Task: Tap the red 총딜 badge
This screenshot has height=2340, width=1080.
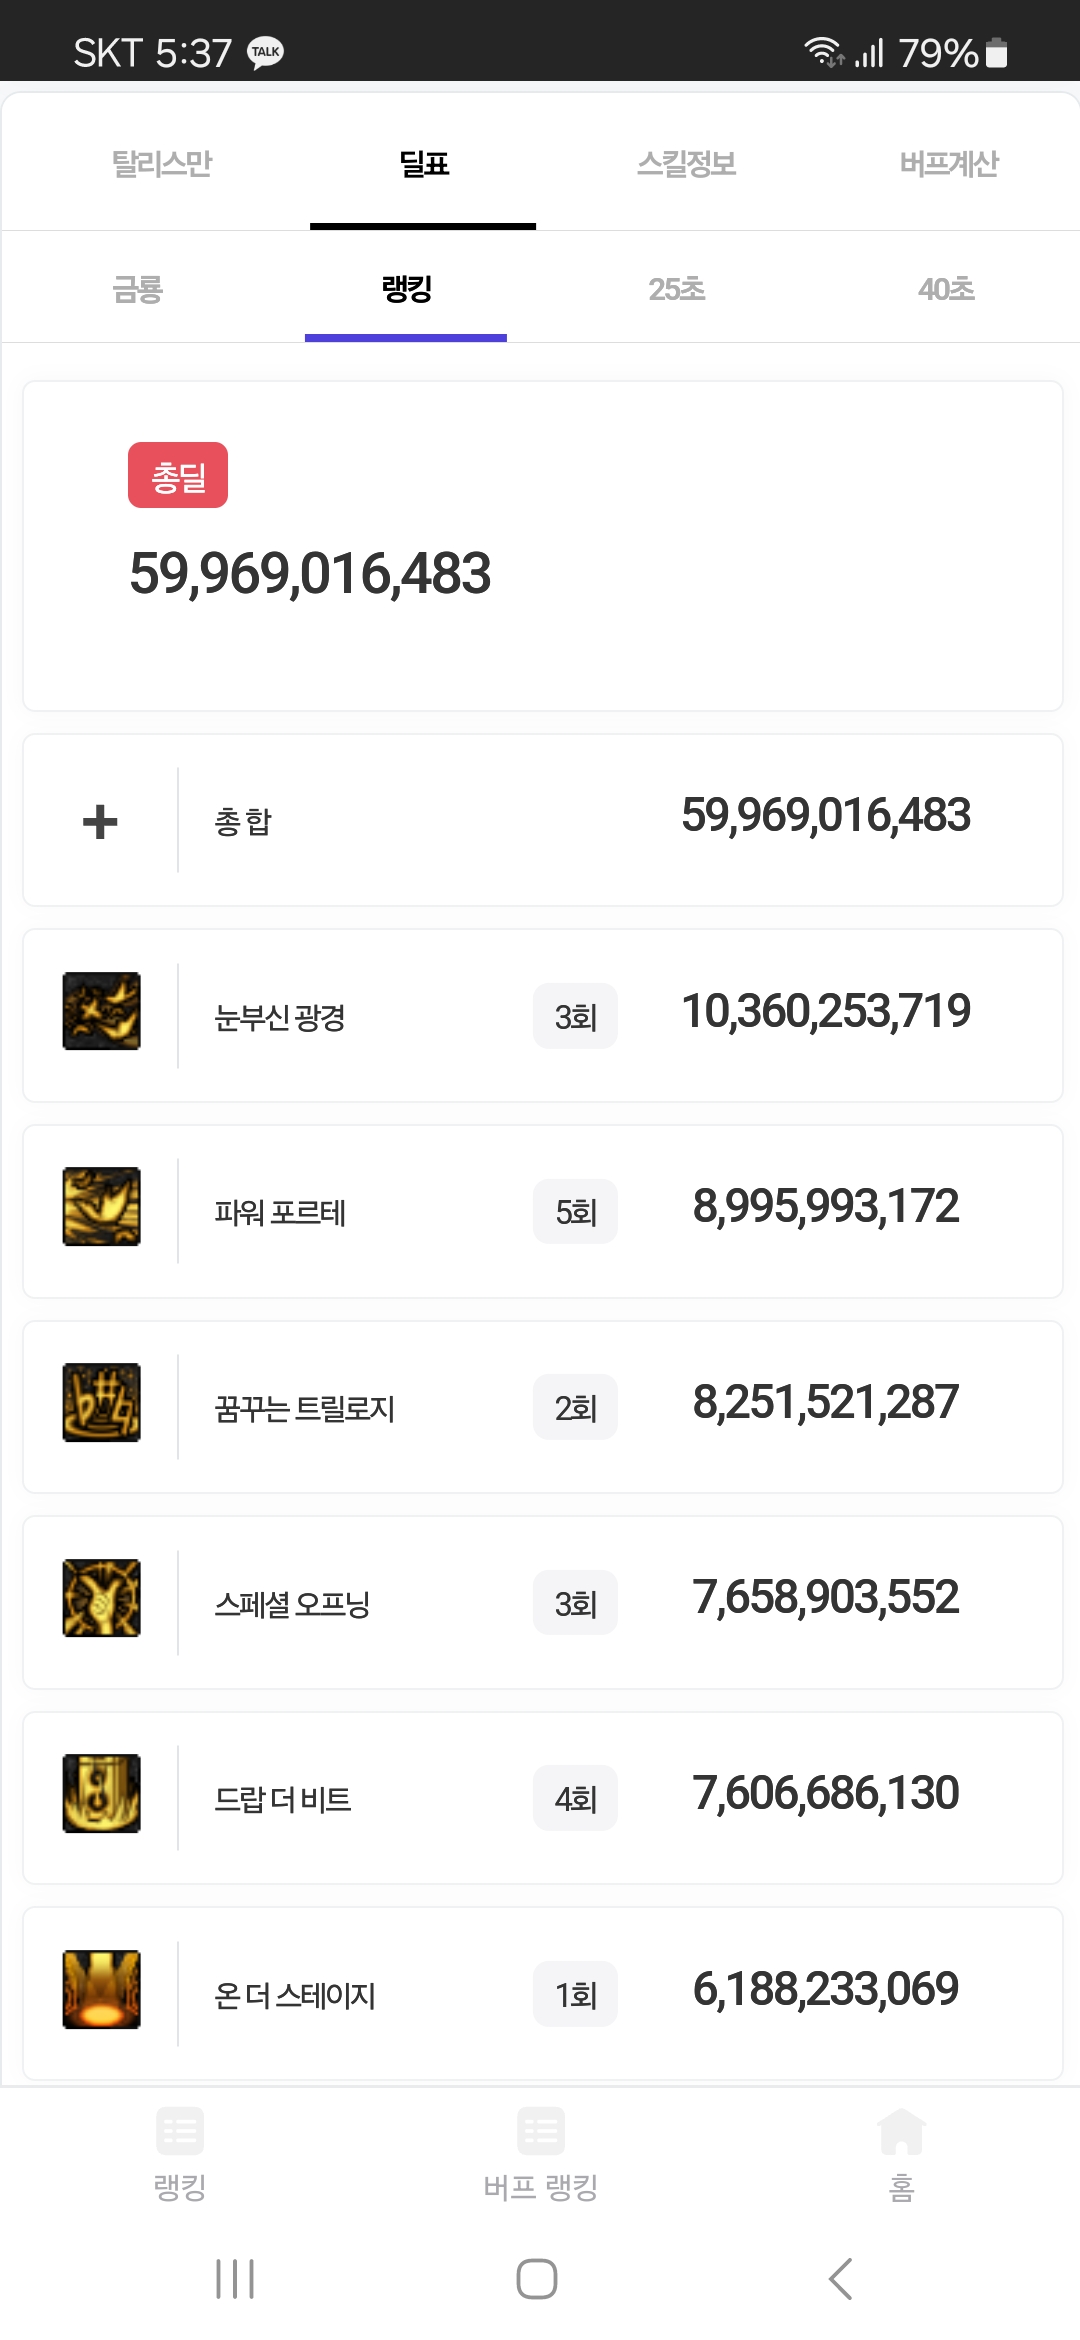Action: click(178, 476)
